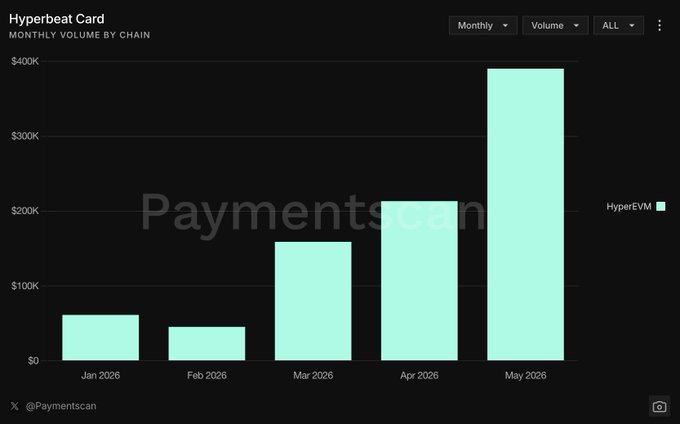The height and width of the screenshot is (424, 680).
Task: Click the Hyperbeat Card chart title
Action: [57, 19]
